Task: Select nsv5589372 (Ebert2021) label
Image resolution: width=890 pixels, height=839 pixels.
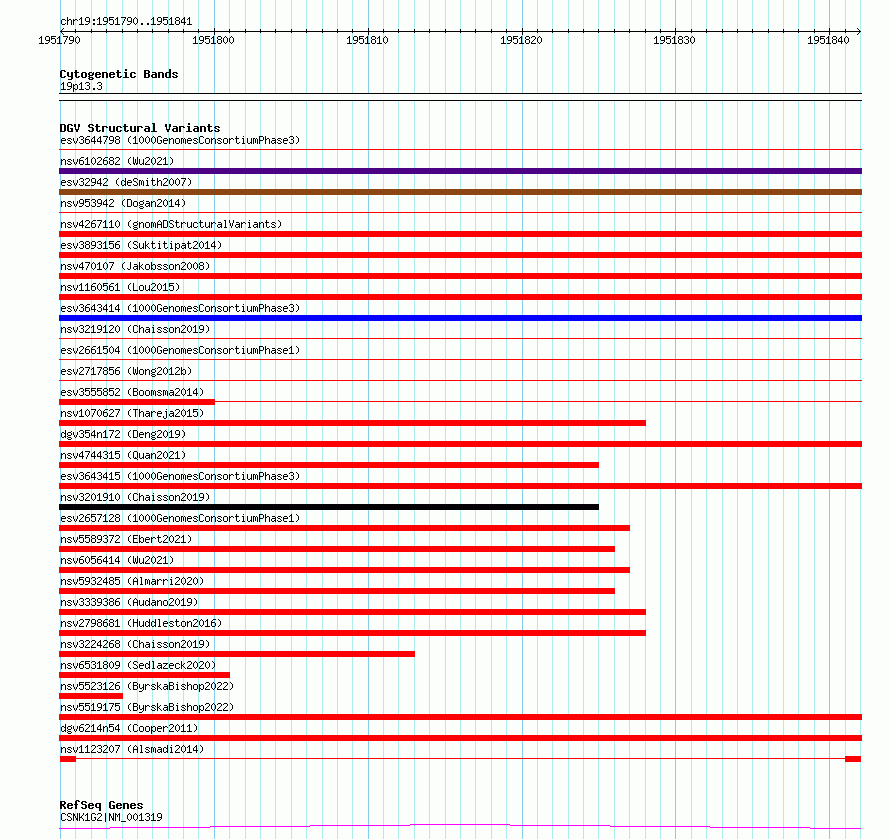Action: pos(126,539)
